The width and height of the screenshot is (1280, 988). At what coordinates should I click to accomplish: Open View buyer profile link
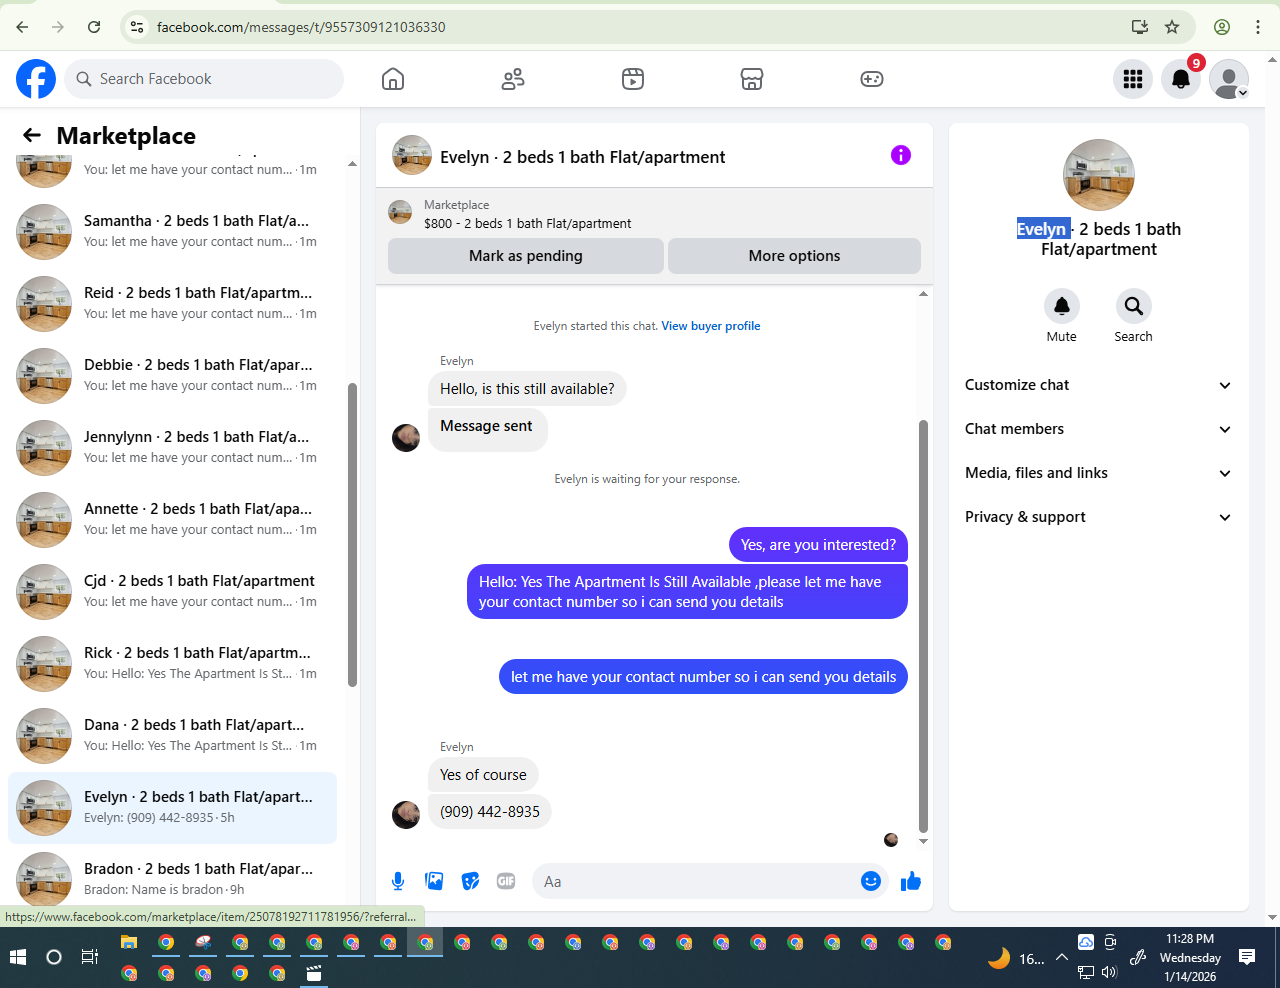coord(711,326)
